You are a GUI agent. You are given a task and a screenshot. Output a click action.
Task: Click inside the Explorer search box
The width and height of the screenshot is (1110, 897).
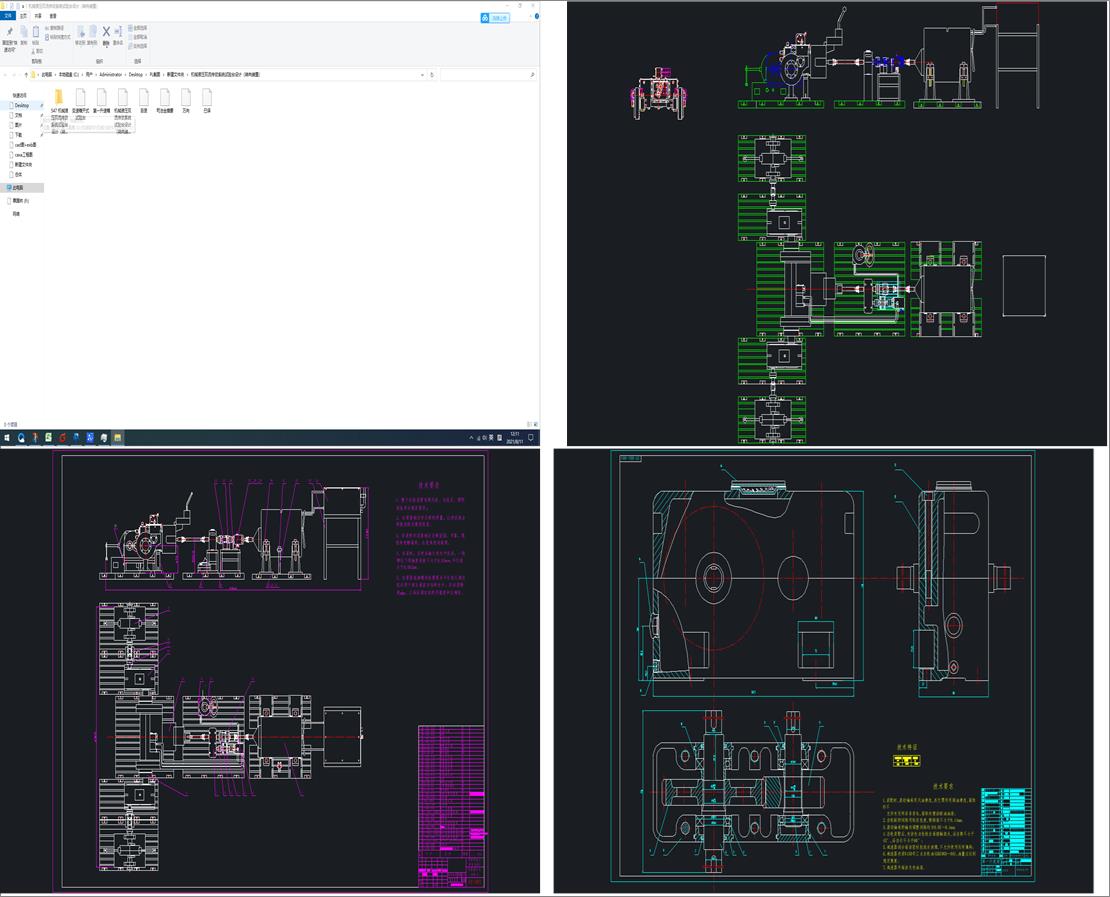(x=487, y=74)
